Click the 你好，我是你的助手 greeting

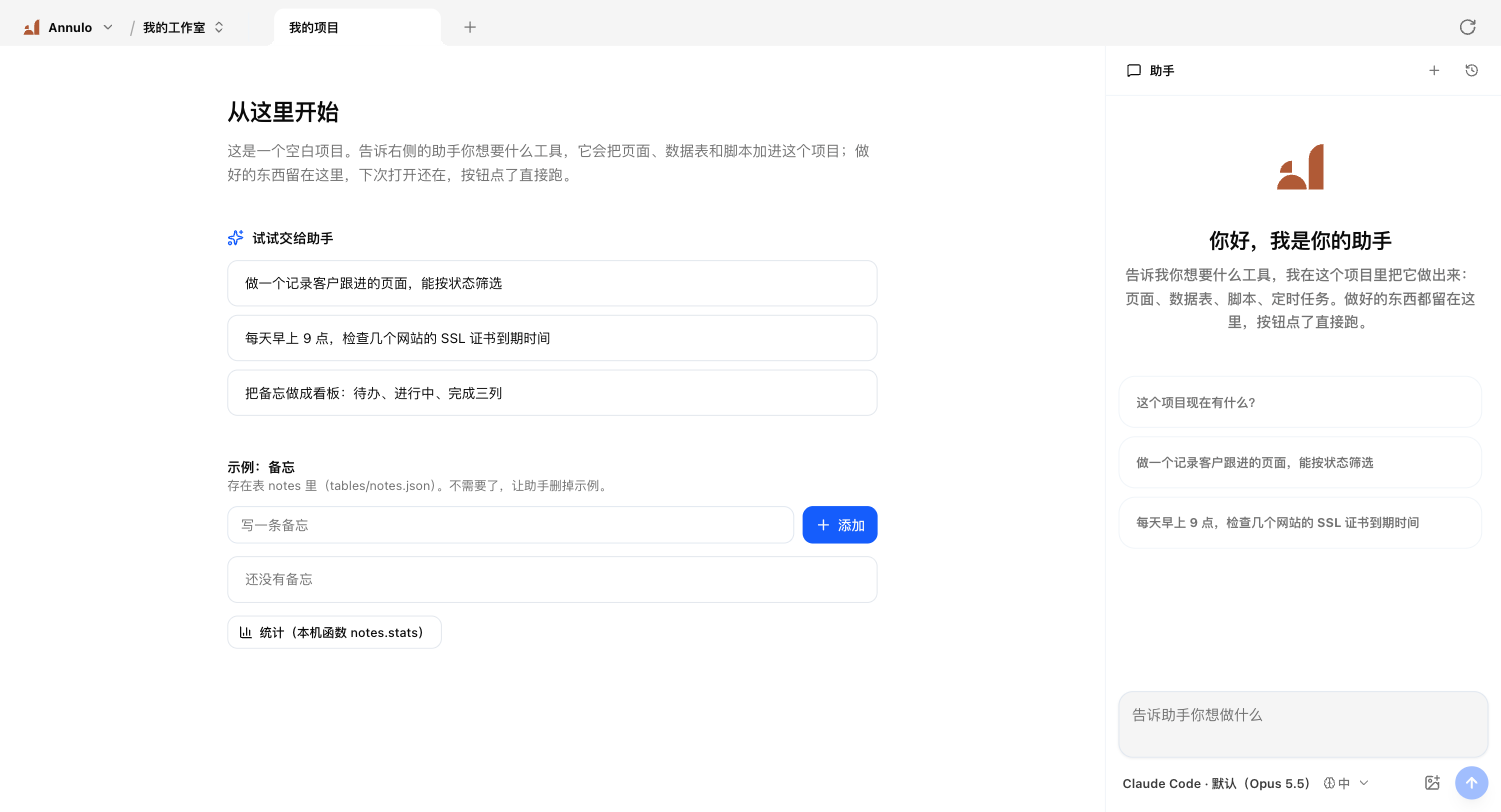pos(1300,240)
